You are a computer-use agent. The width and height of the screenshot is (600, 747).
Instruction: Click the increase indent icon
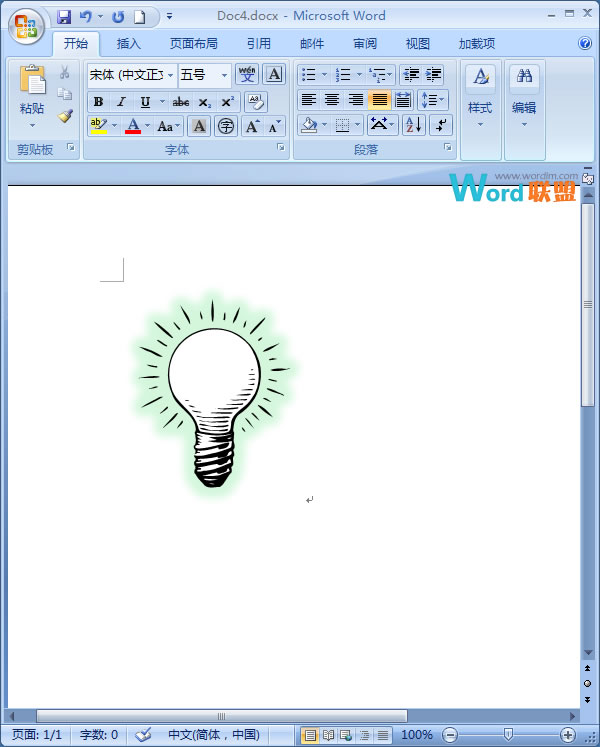[x=434, y=75]
